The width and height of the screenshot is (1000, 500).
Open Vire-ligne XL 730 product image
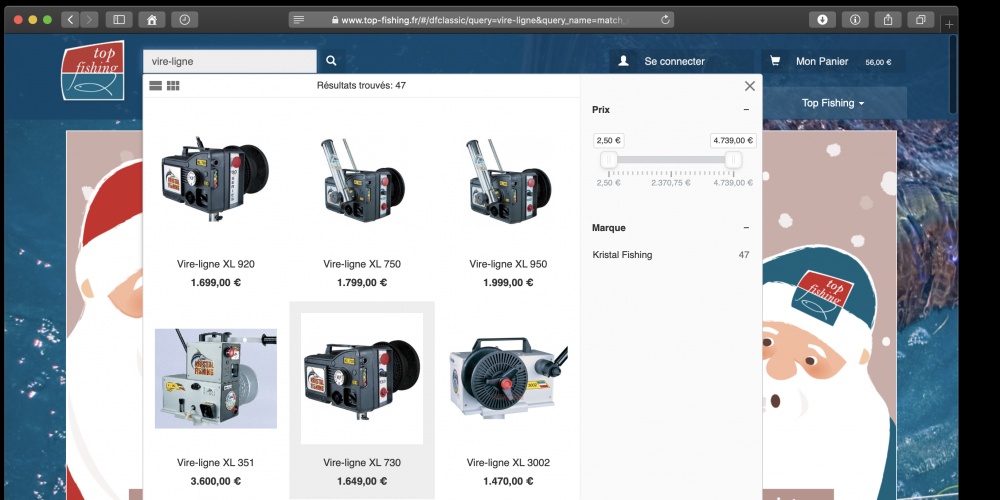point(362,378)
